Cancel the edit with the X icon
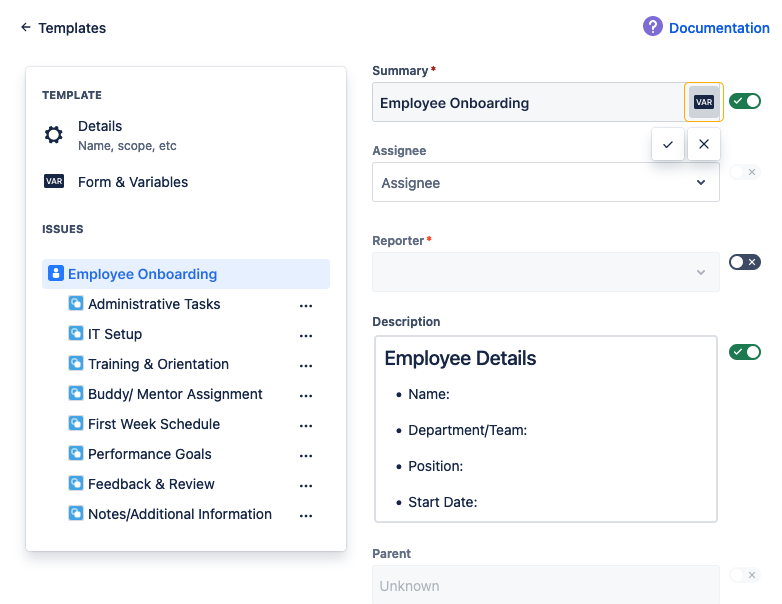The height and width of the screenshot is (604, 782). 704,144
